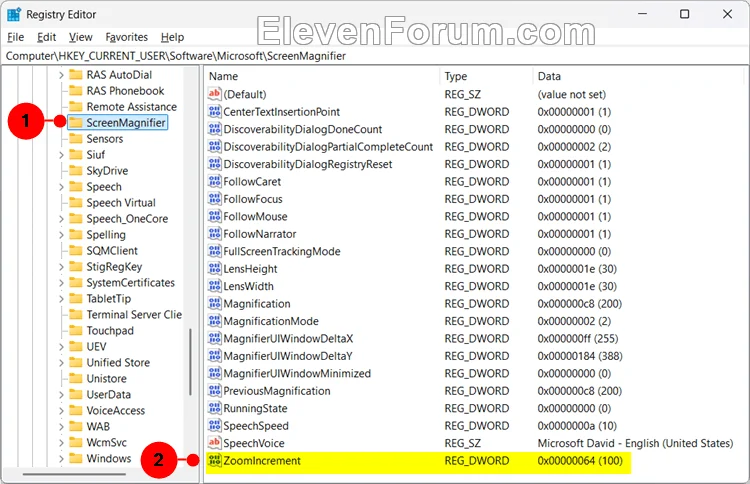Click the DiscoverabilityDialogDoneCount DWORD icon

coord(215,129)
